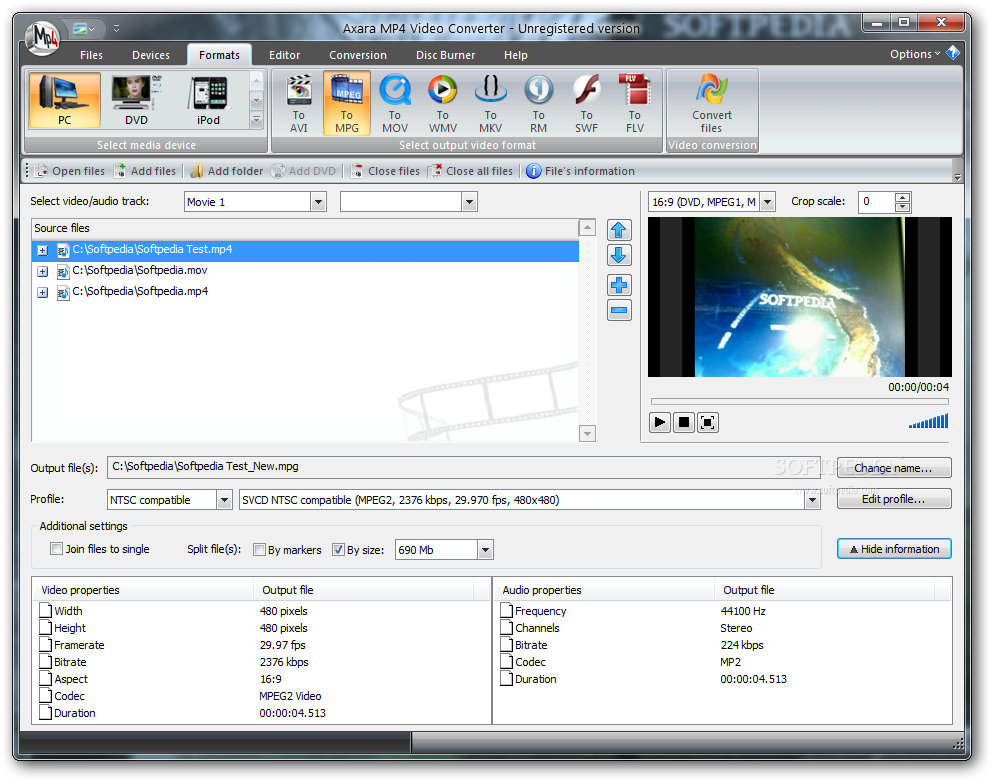Click the Mp4 application logo button
This screenshot has width=992, height=781.
point(42,38)
